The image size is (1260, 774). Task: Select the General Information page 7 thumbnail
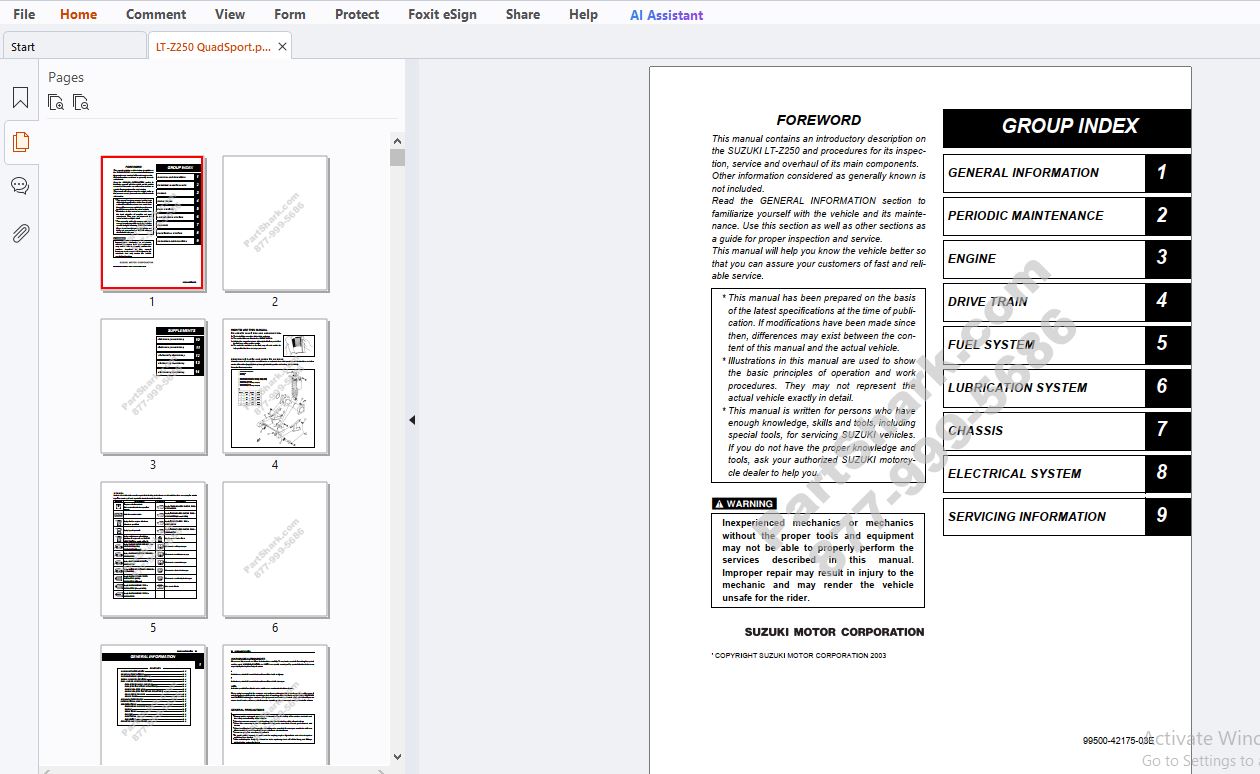pyautogui.click(x=152, y=704)
